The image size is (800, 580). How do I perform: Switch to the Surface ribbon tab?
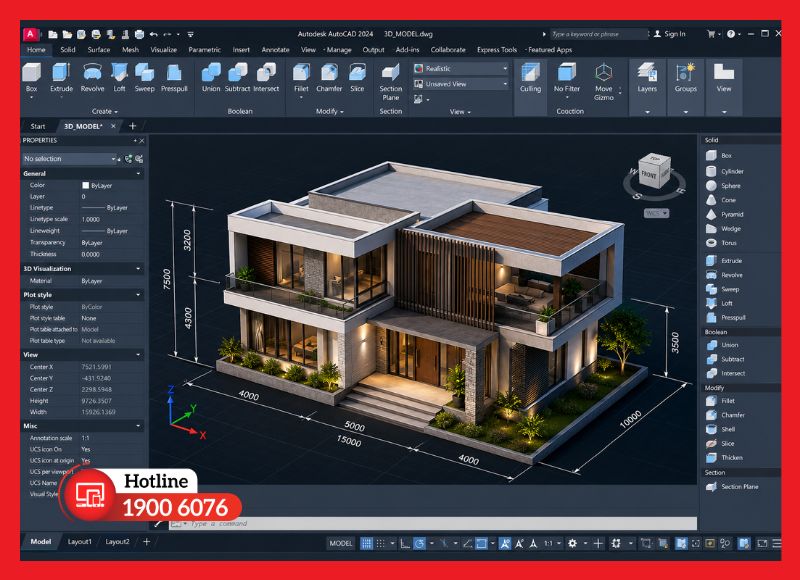[x=98, y=49]
